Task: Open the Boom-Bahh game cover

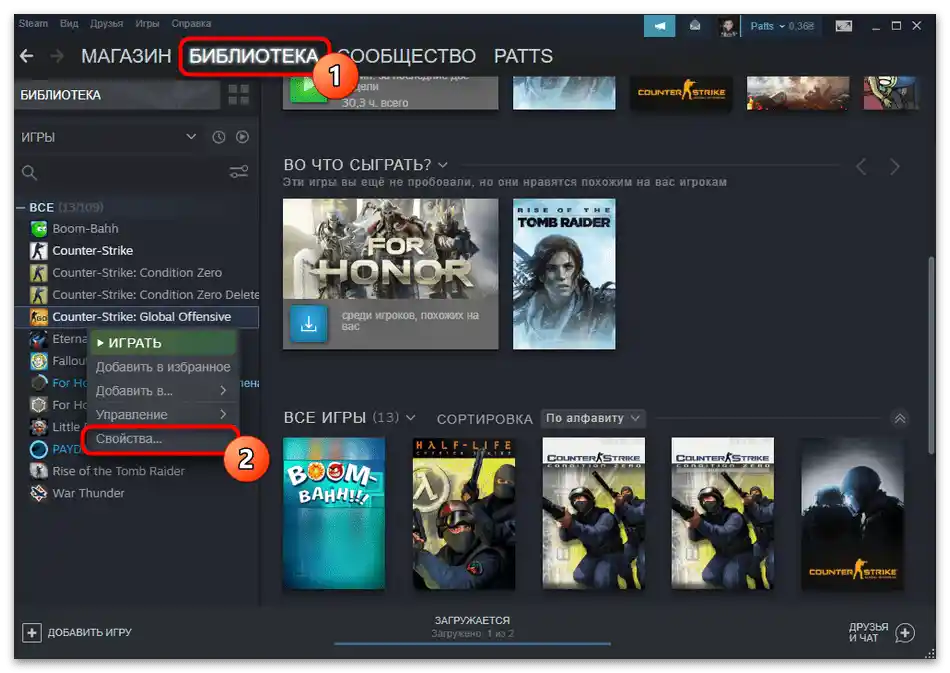Action: (334, 513)
